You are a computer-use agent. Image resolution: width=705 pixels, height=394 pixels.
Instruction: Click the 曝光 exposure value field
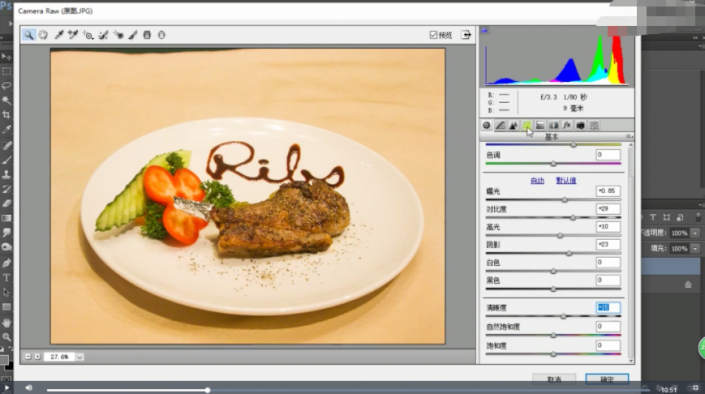point(608,191)
